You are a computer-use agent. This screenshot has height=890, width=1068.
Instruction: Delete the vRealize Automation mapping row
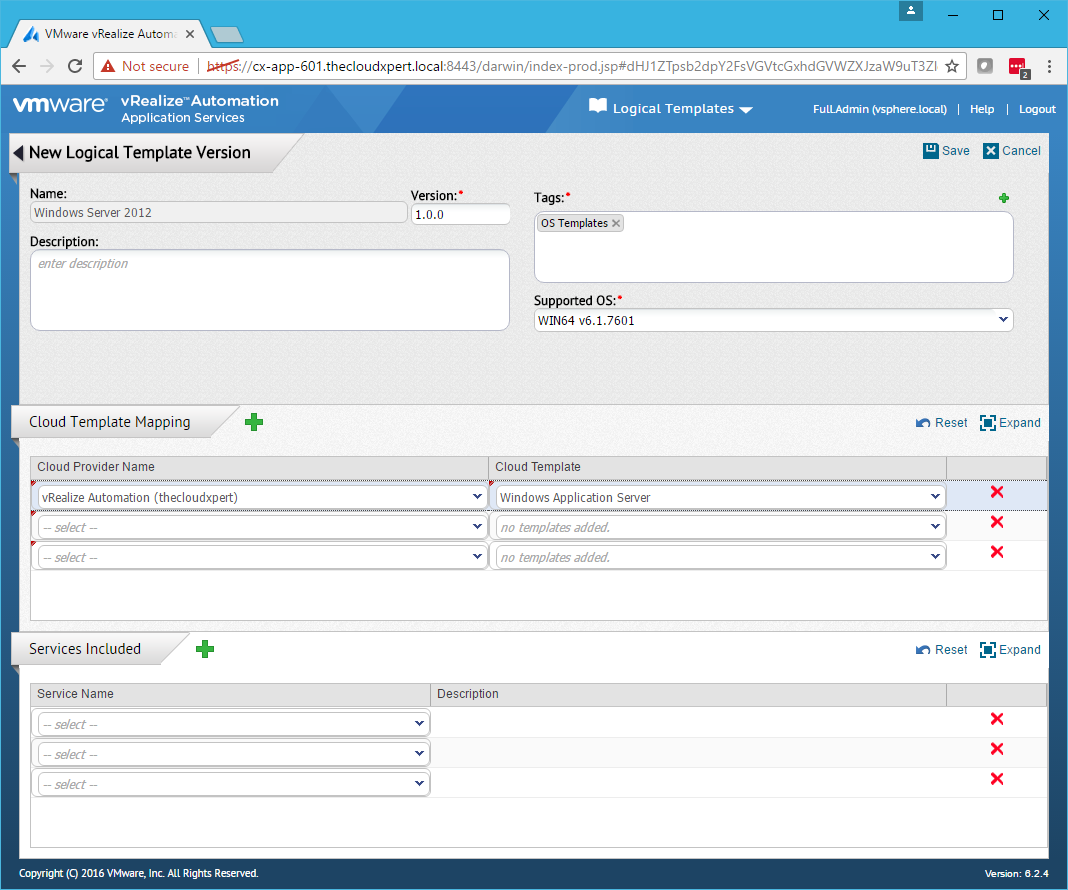click(996, 492)
